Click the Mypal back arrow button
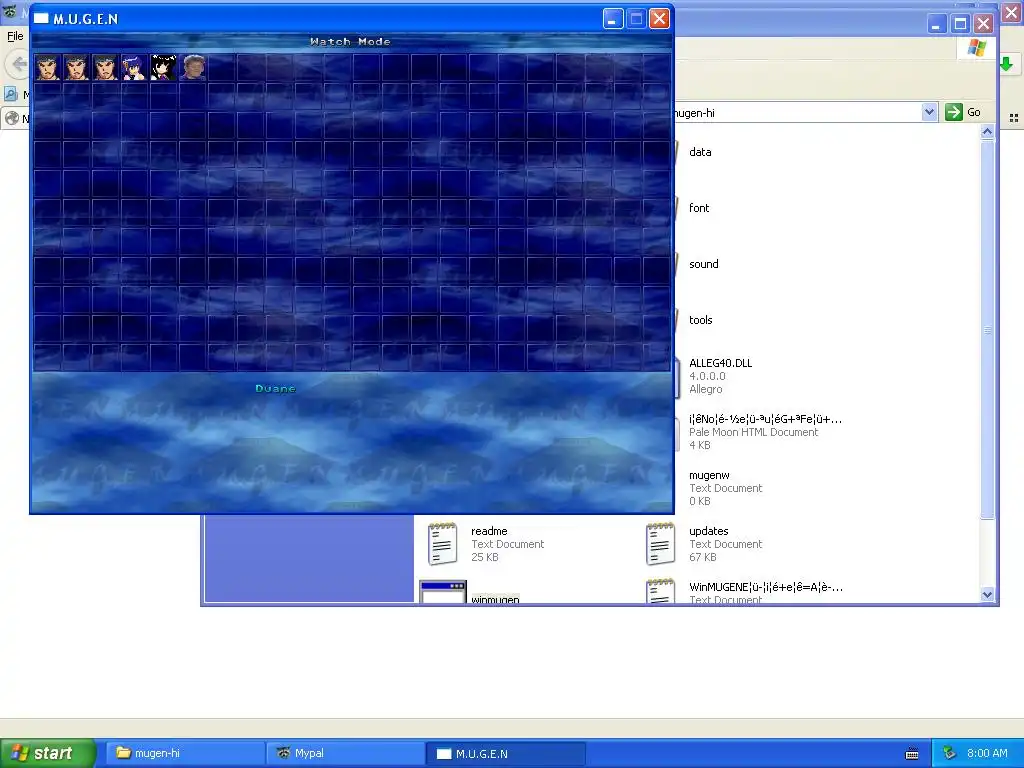The width and height of the screenshot is (1024, 768). point(18,64)
